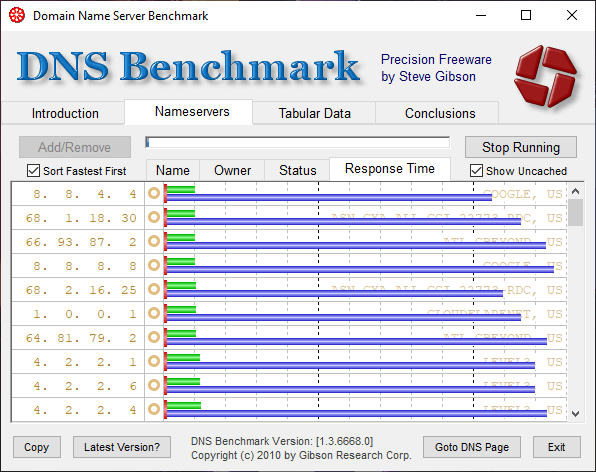The height and width of the screenshot is (472, 596).
Task: Switch to the Tabular Data tab
Action: click(314, 113)
